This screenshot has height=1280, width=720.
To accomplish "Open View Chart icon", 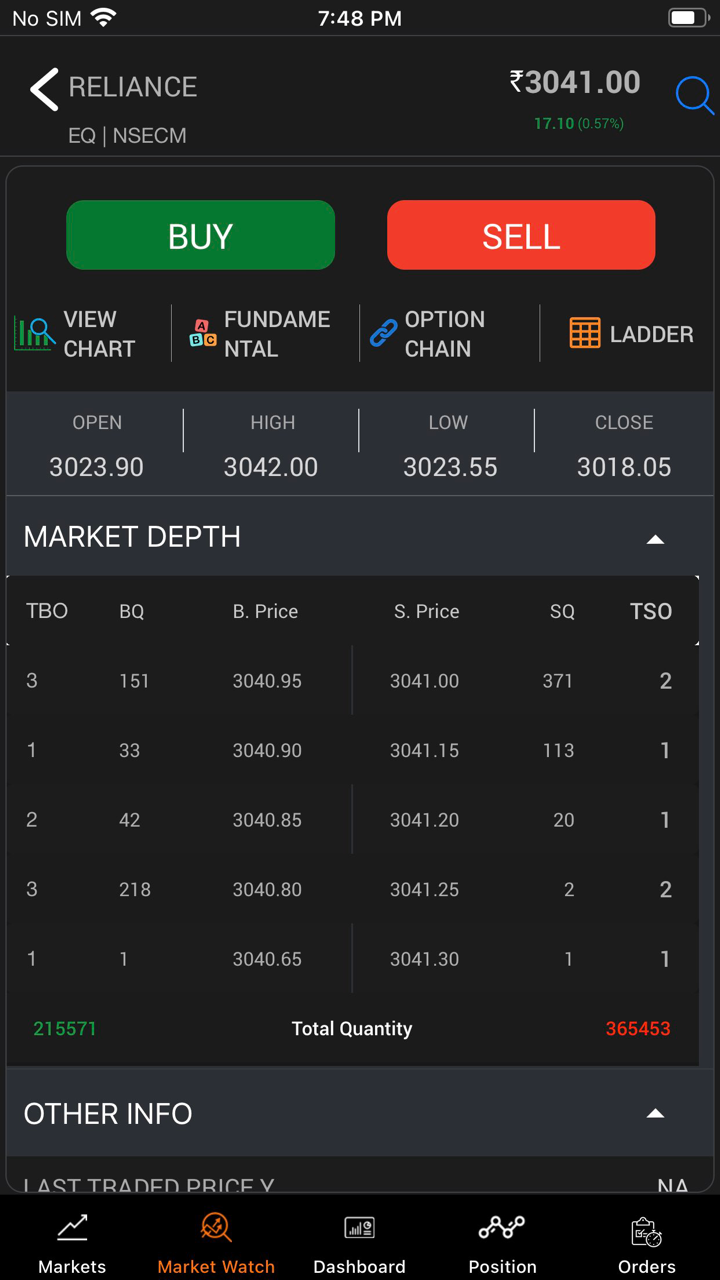I will pyautogui.click(x=35, y=333).
